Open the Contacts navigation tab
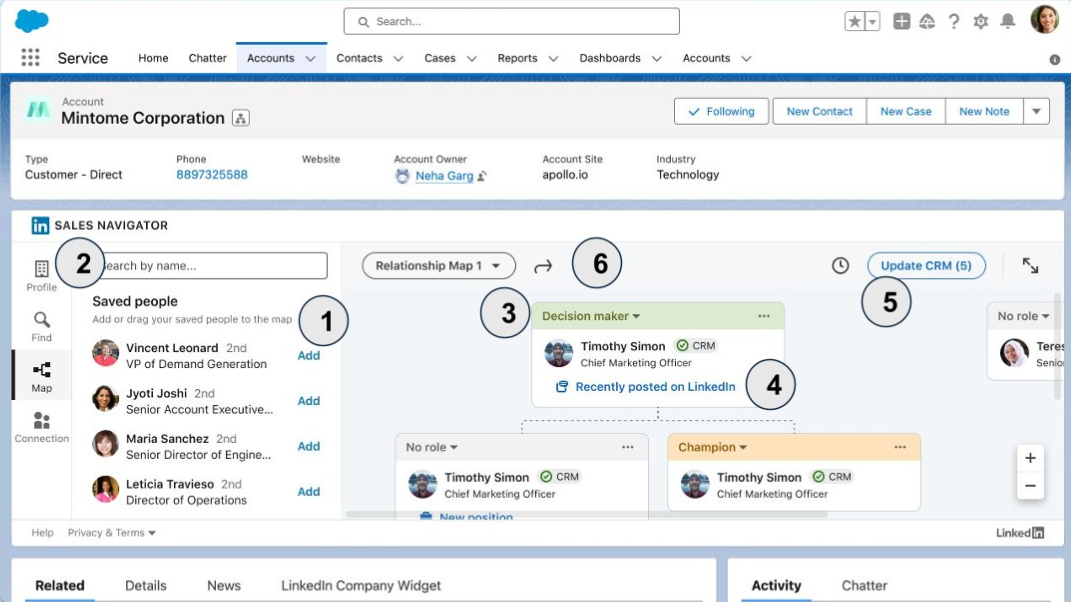The height and width of the screenshot is (602, 1071). (x=359, y=58)
